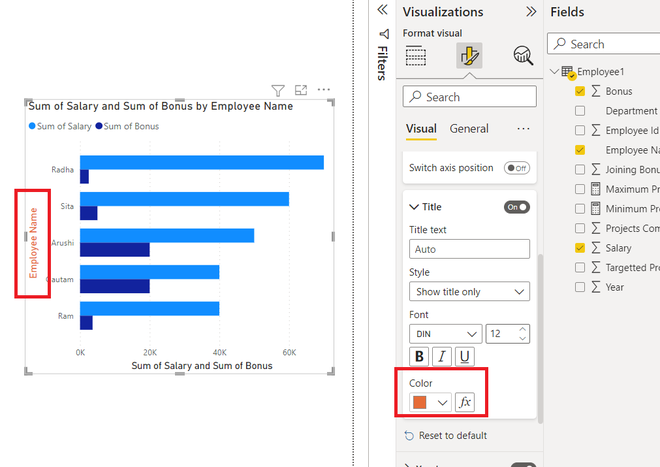Click sigma icon beside Year field
The width and height of the screenshot is (660, 467).
[x=596, y=287]
